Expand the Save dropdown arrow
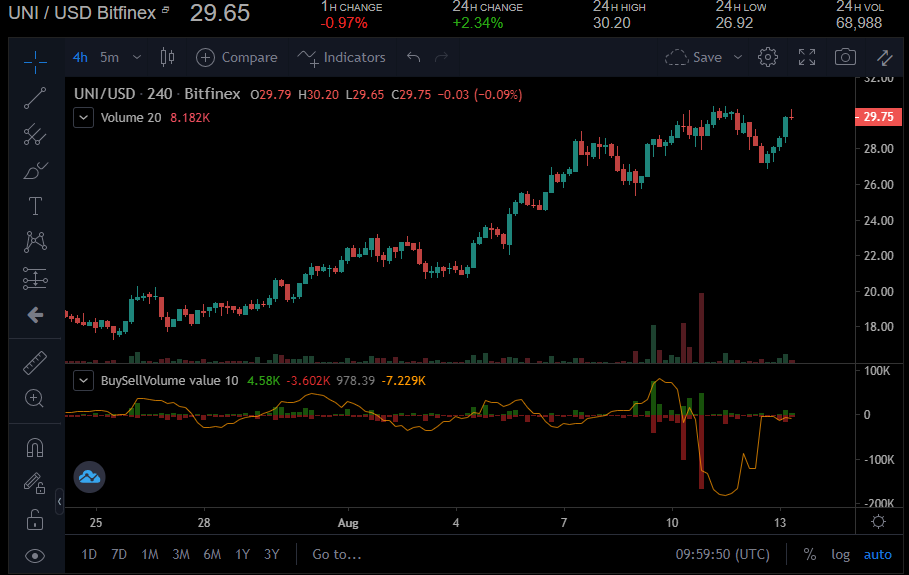This screenshot has height=575, width=909. (738, 57)
